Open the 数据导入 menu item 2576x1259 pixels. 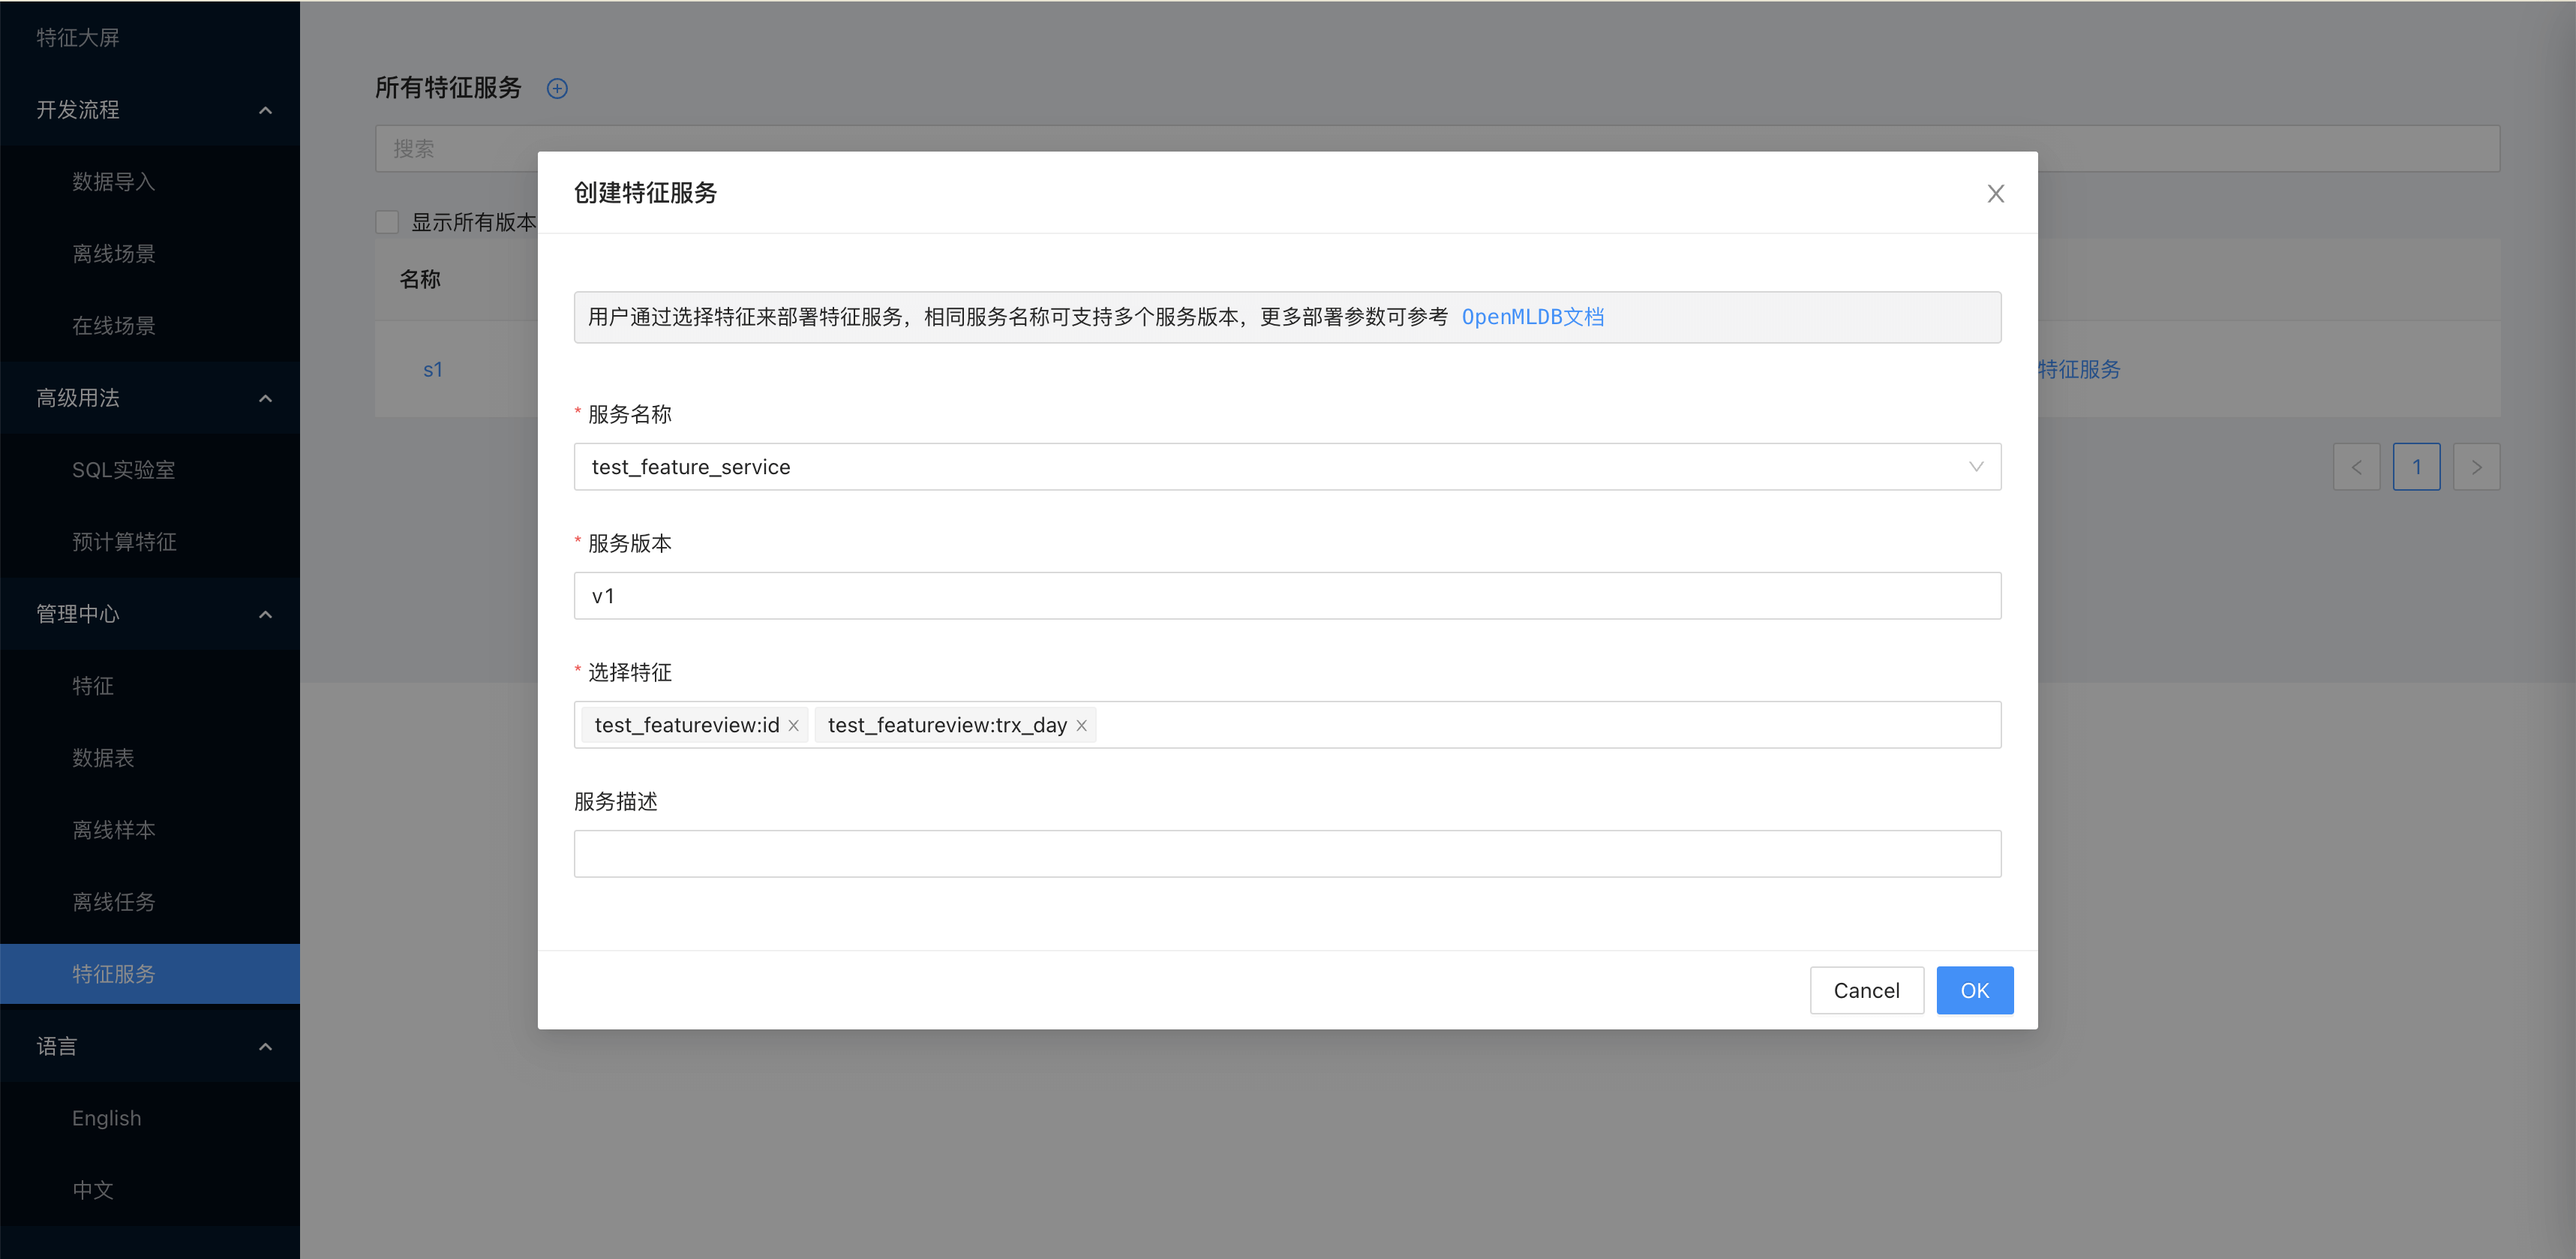pyautogui.click(x=113, y=182)
